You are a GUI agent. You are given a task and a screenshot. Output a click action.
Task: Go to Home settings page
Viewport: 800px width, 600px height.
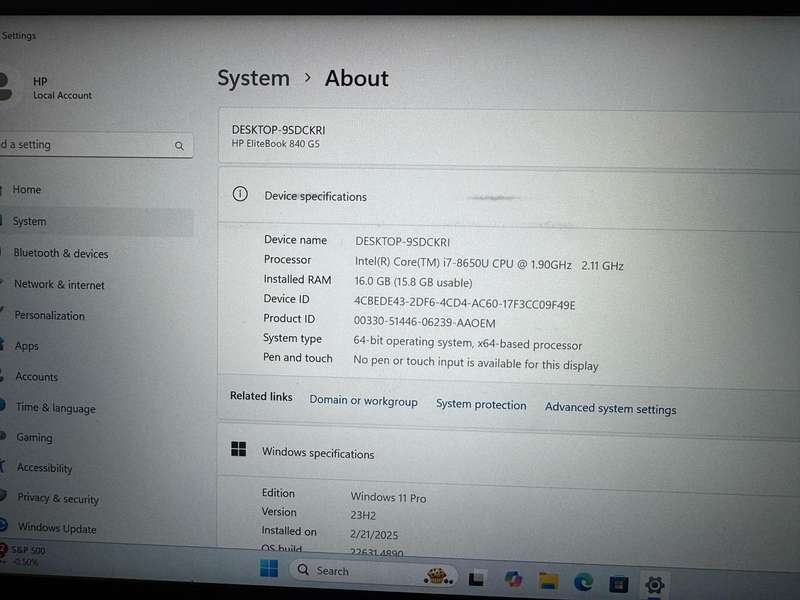coord(27,190)
